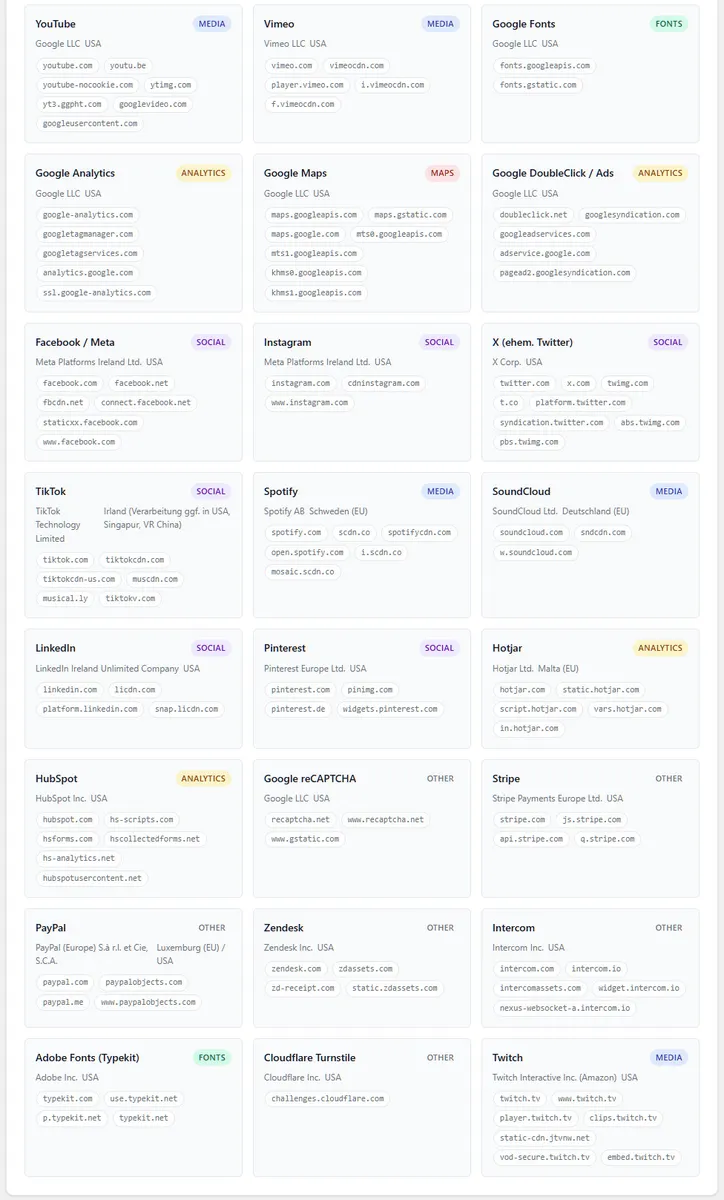Click the www.recaptcha.net domain chip
Viewport: 724px width, 1200px height.
pyautogui.click(x=385, y=820)
